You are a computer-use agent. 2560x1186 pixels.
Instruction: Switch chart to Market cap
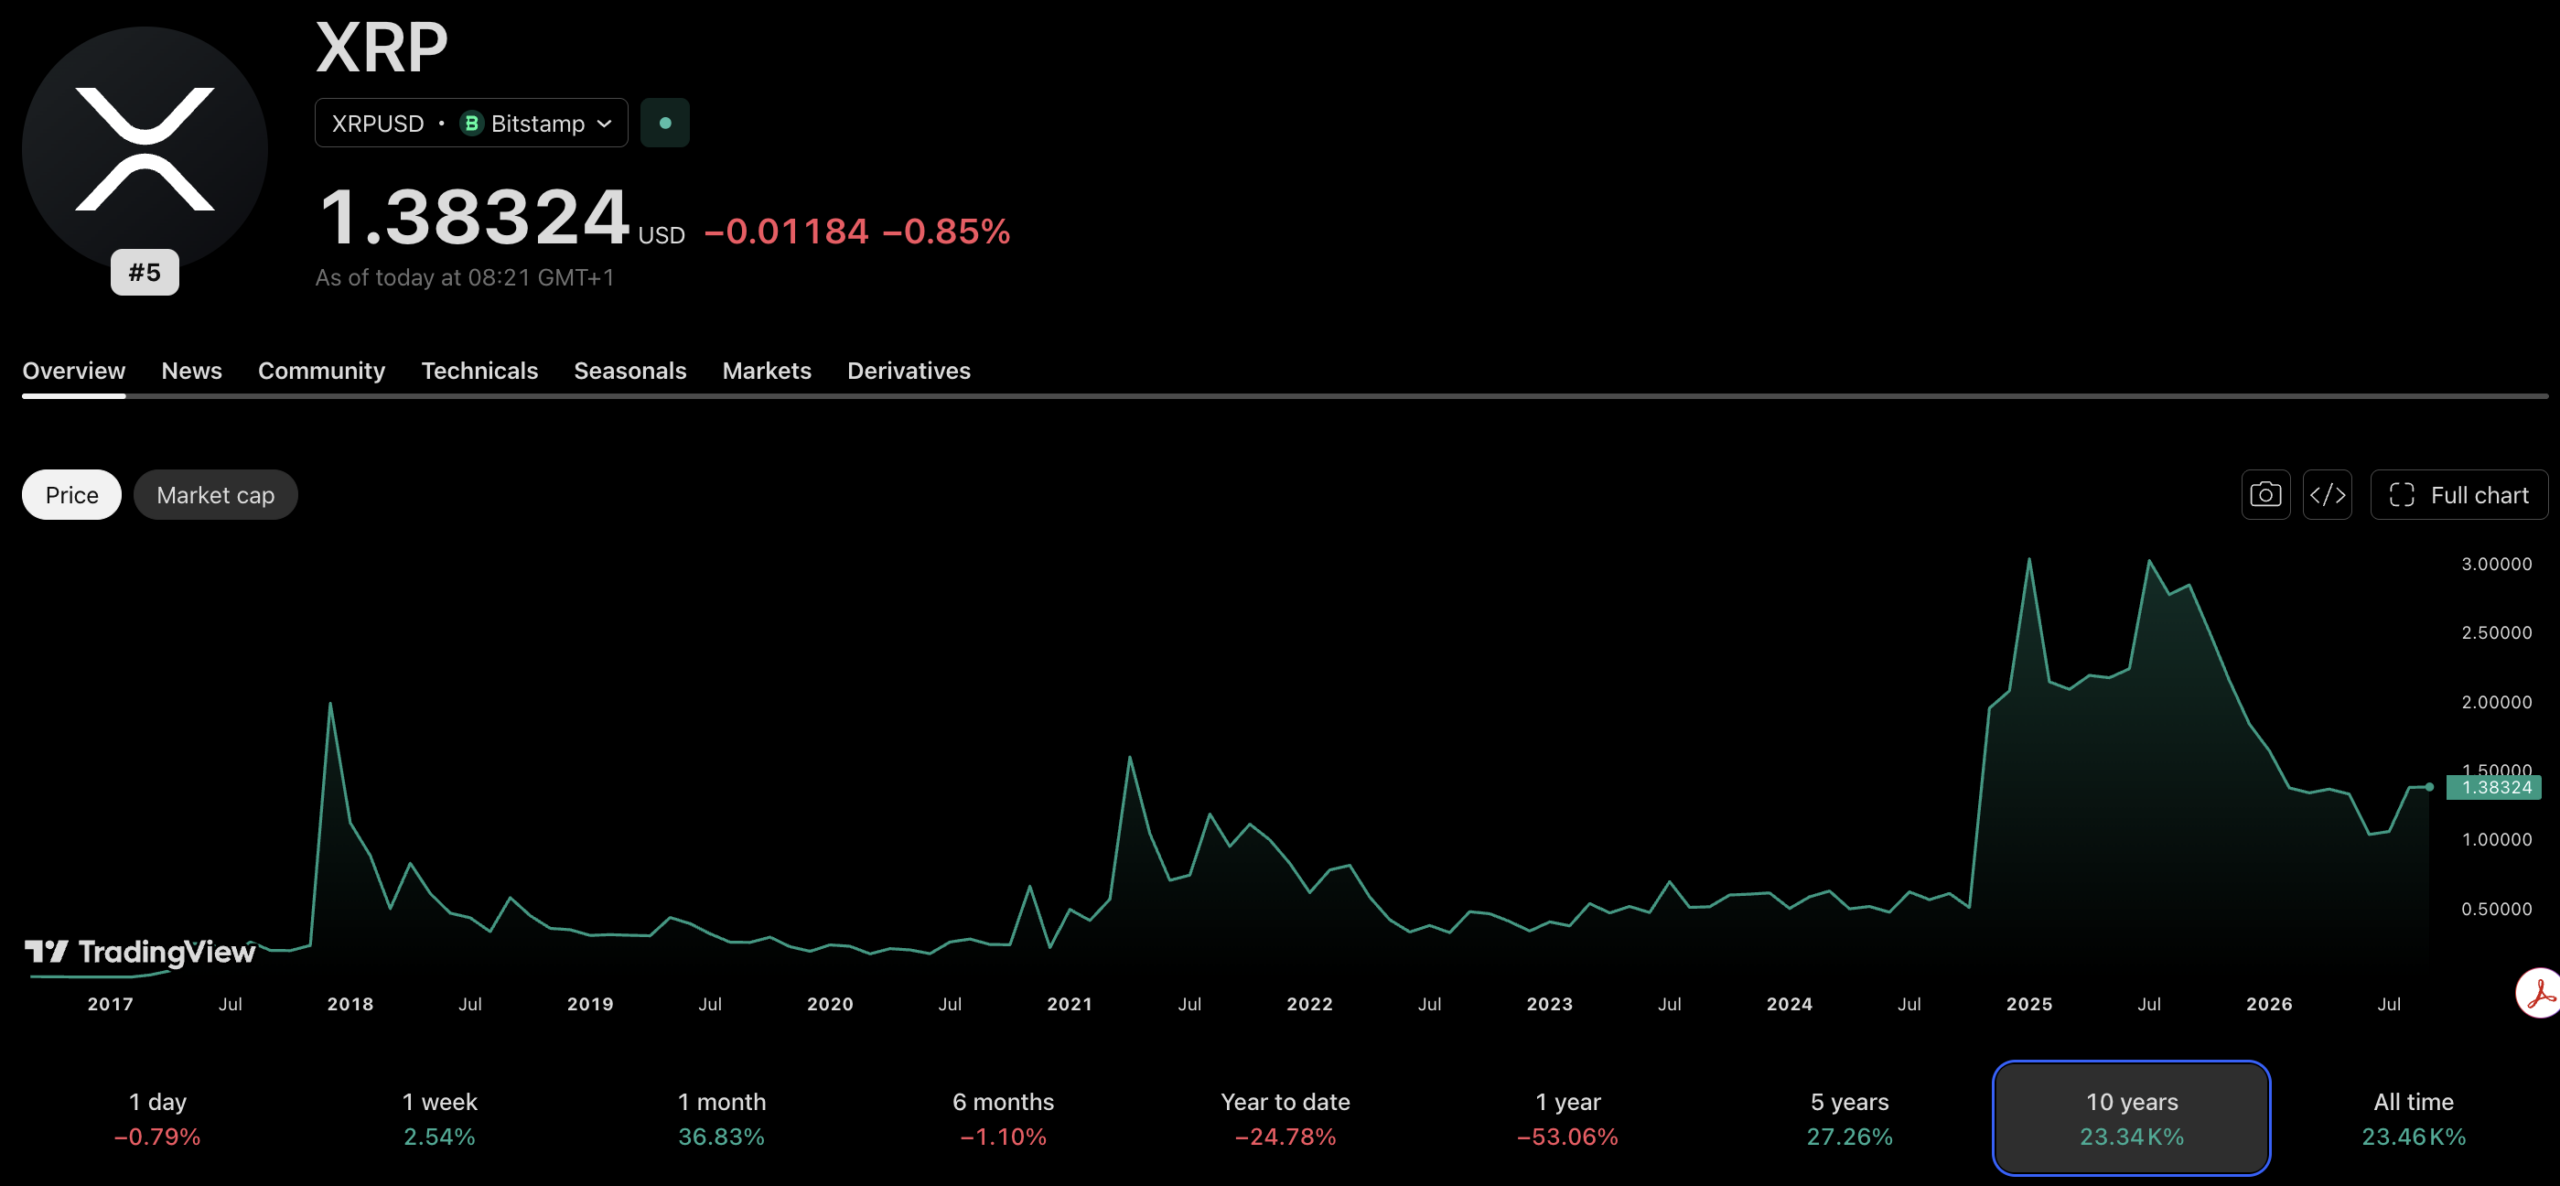tap(215, 495)
